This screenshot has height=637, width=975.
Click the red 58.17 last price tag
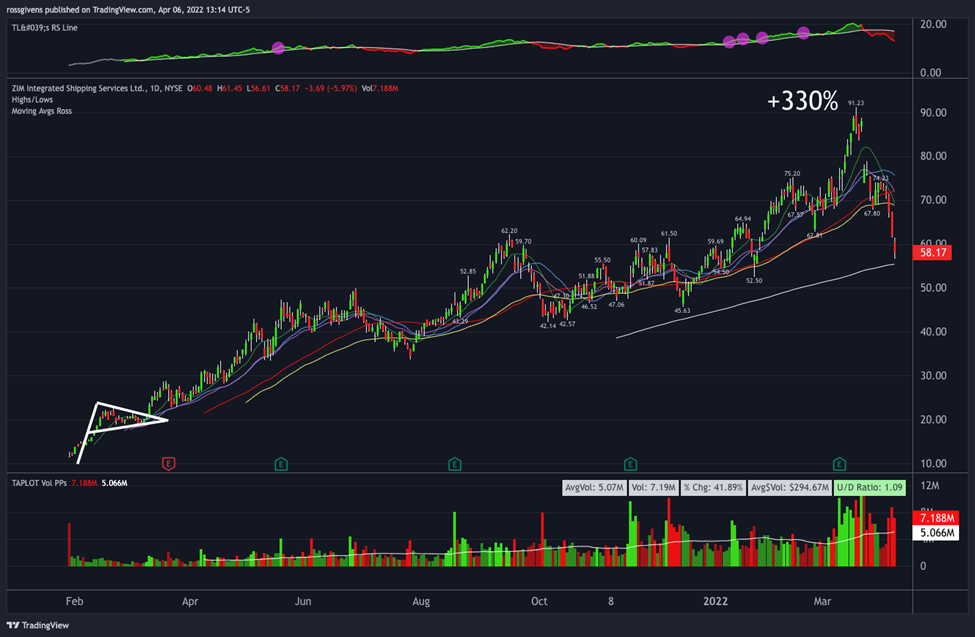click(x=932, y=253)
